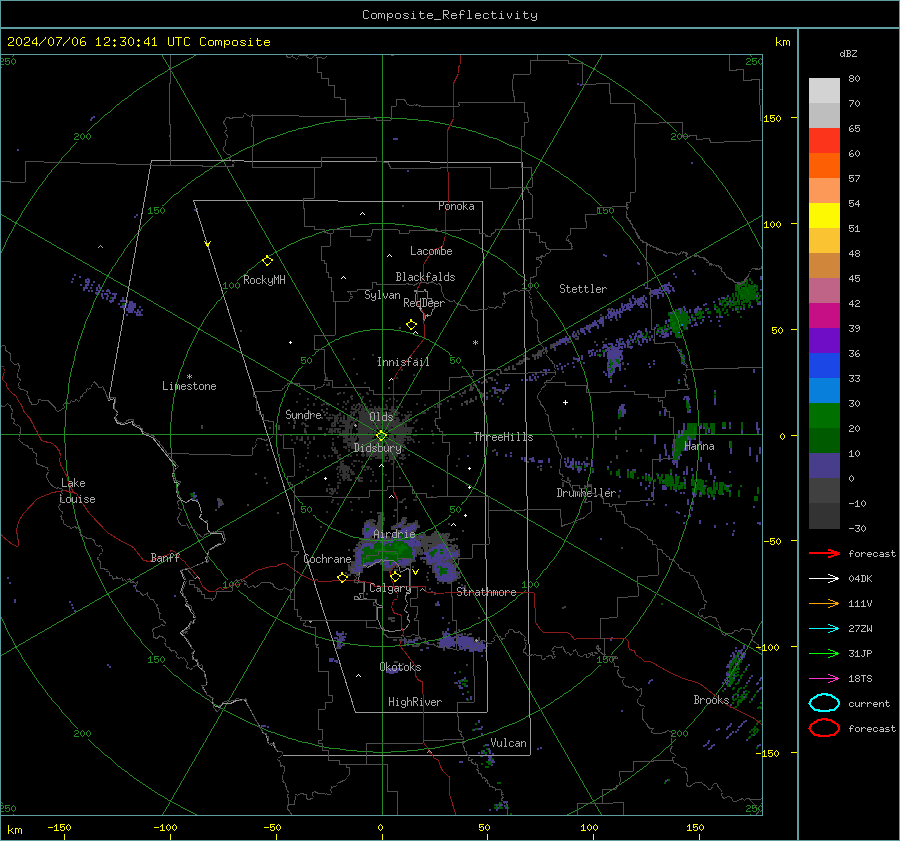Click the magenta 18TS arrow legend icon
Screen dimensions: 900x841
coord(824,679)
